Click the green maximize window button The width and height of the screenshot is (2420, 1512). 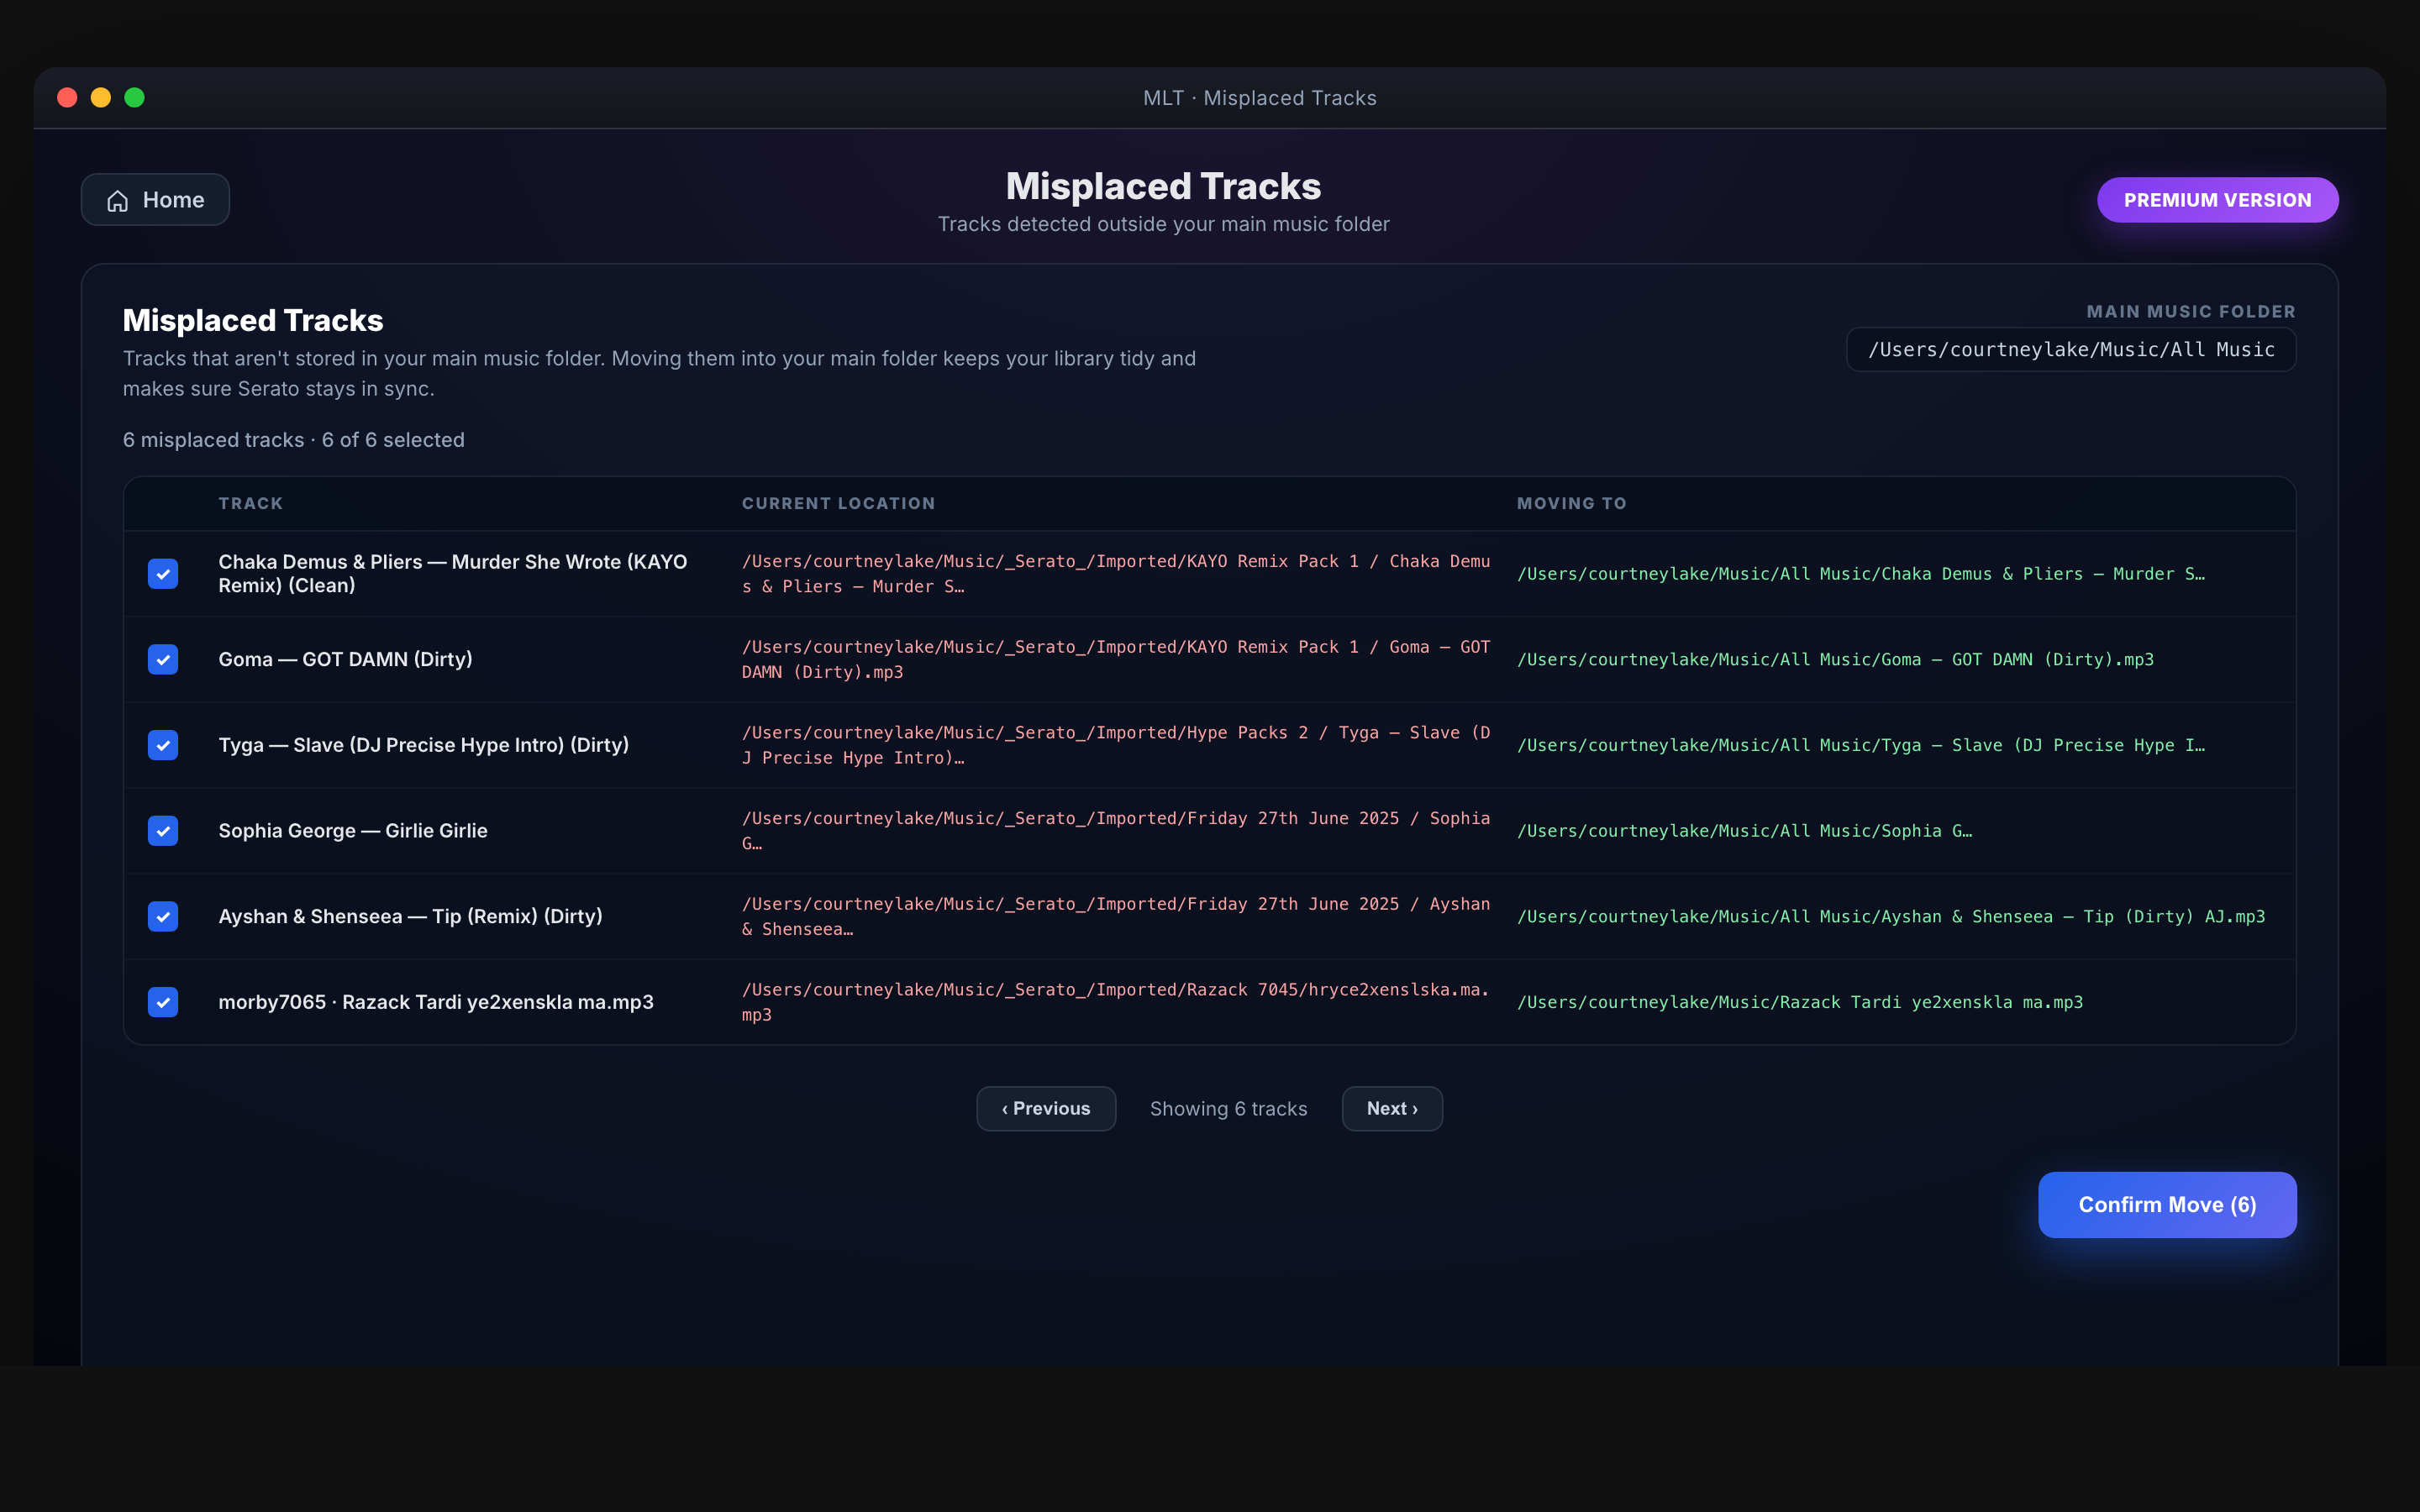coord(134,97)
